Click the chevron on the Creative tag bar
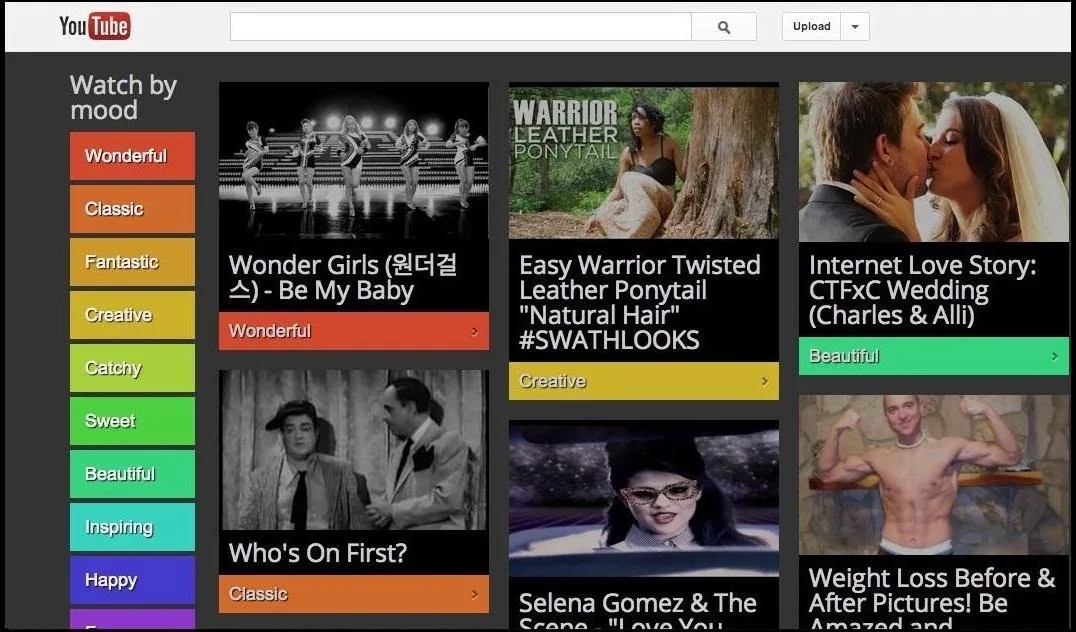Screen dimensions: 1076x632 (764, 381)
